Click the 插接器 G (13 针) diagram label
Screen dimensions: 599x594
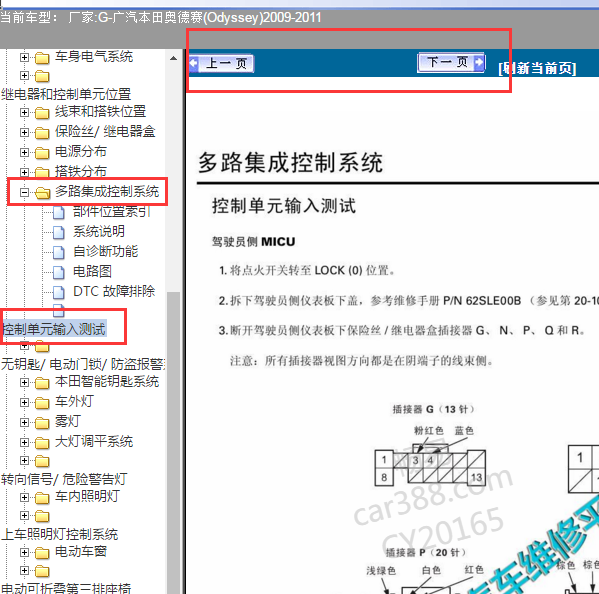433,409
